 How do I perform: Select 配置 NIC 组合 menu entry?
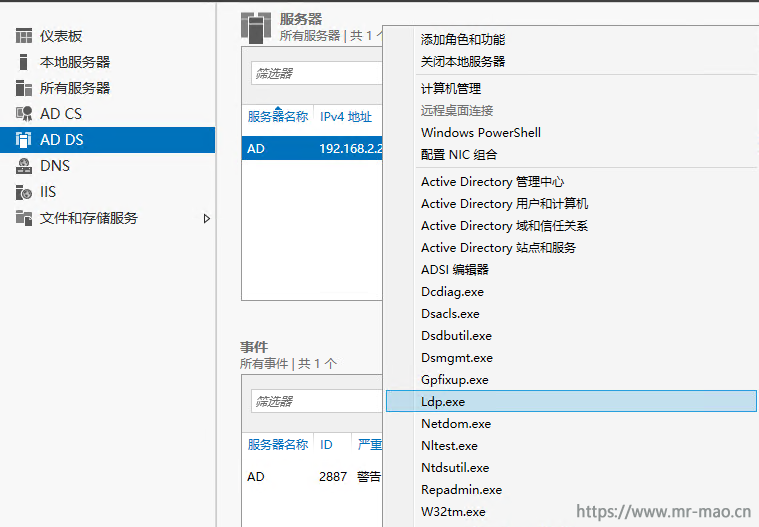pos(459,155)
